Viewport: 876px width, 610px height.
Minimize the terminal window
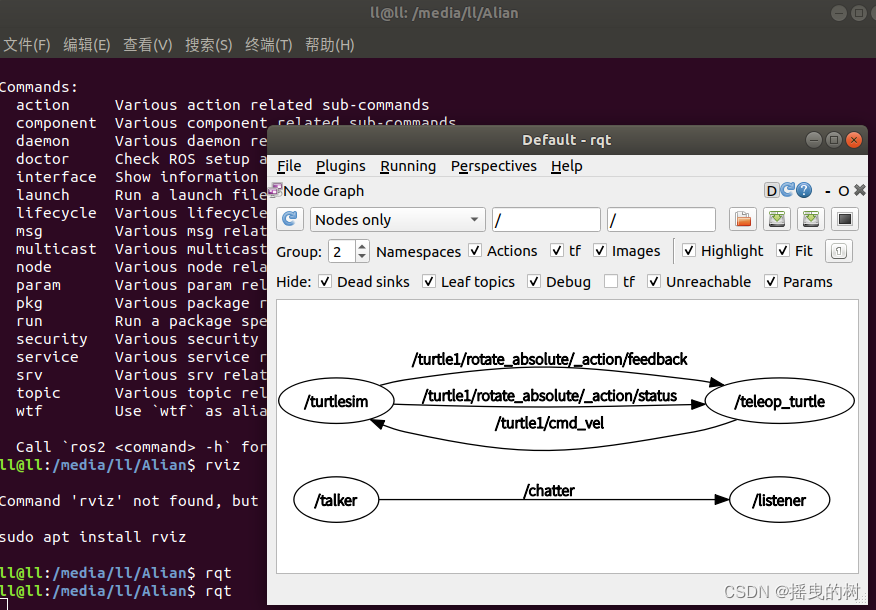tap(839, 13)
